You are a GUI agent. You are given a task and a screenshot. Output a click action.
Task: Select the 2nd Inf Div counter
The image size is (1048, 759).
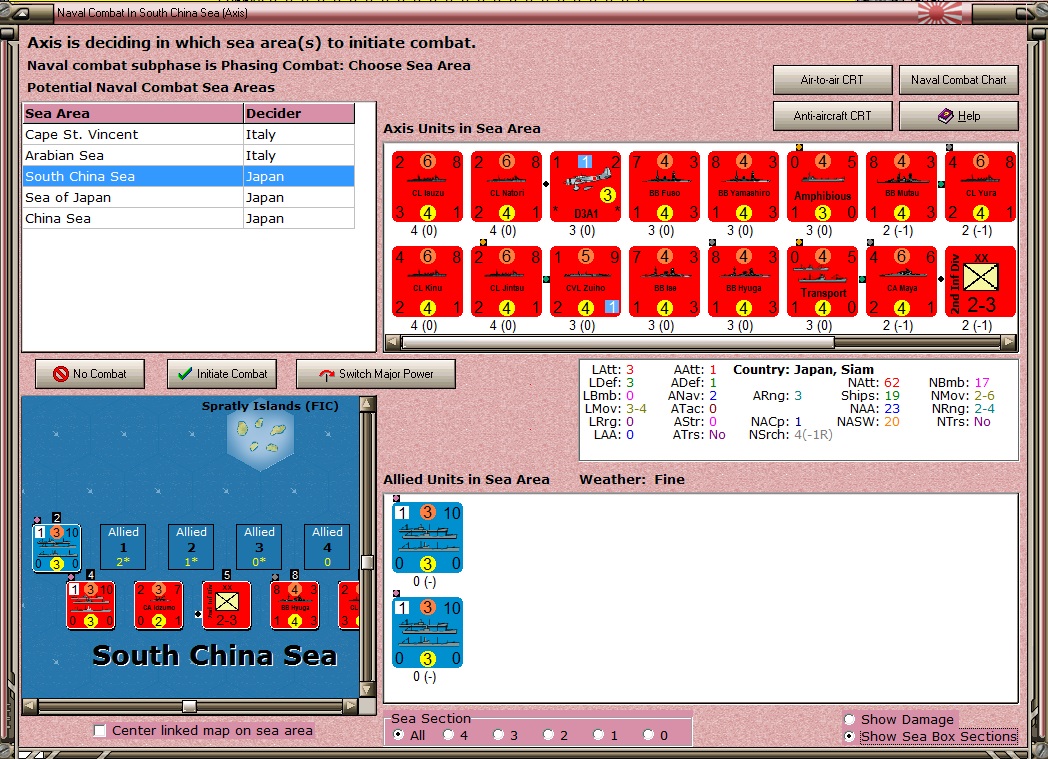pyautogui.click(x=980, y=281)
